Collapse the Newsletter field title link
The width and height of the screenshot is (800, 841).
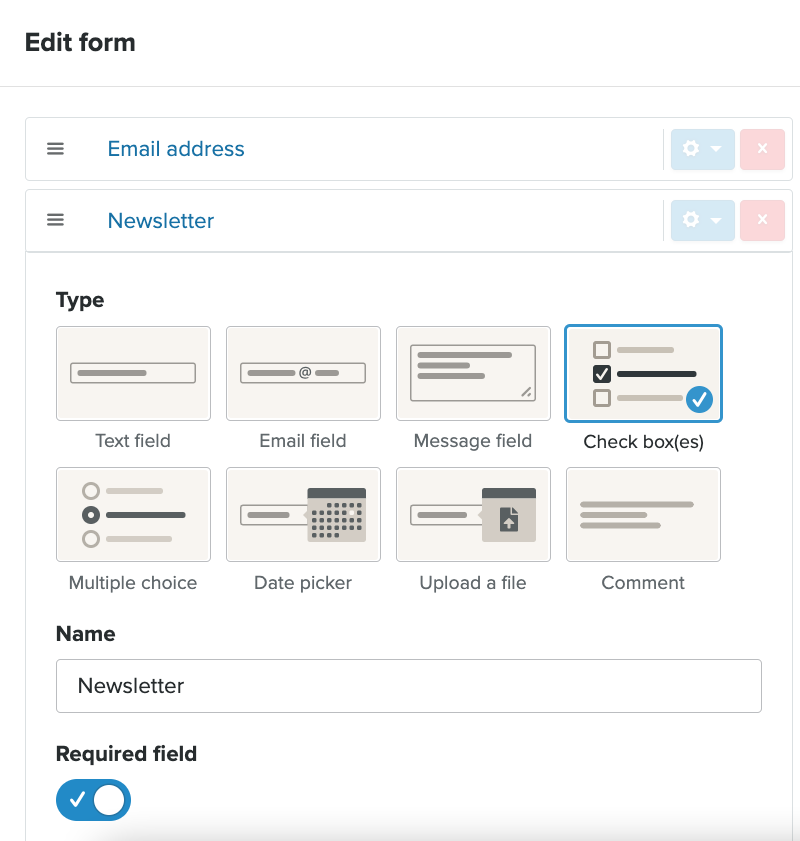pyautogui.click(x=161, y=221)
